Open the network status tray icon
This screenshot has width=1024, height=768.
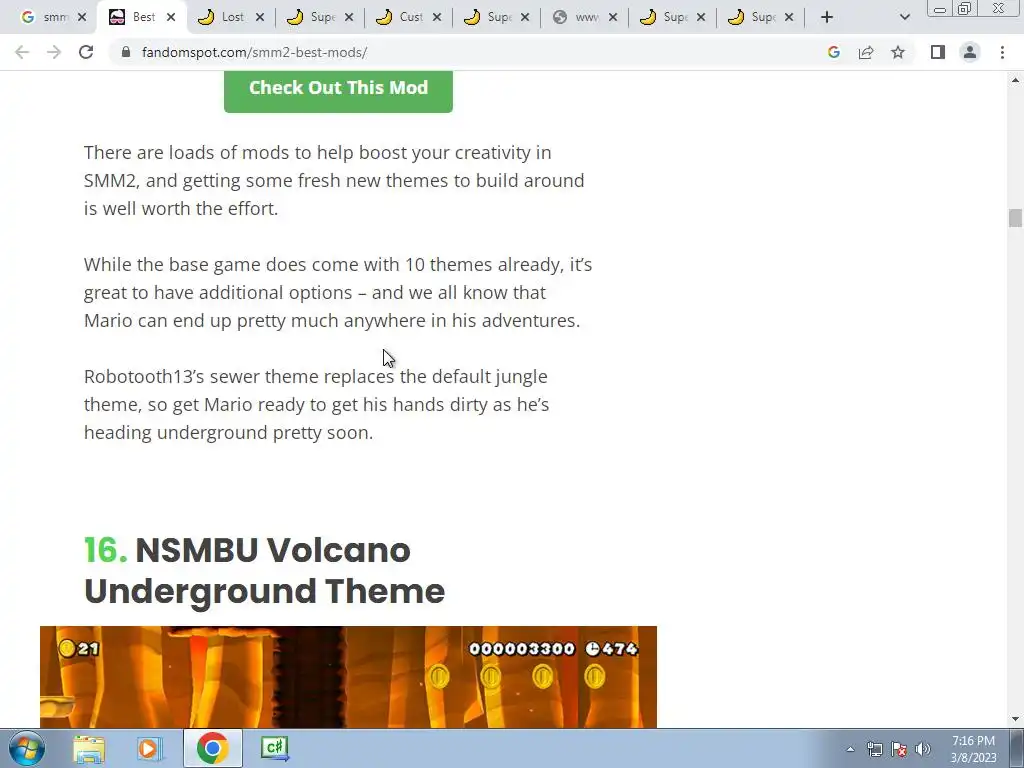[874, 749]
